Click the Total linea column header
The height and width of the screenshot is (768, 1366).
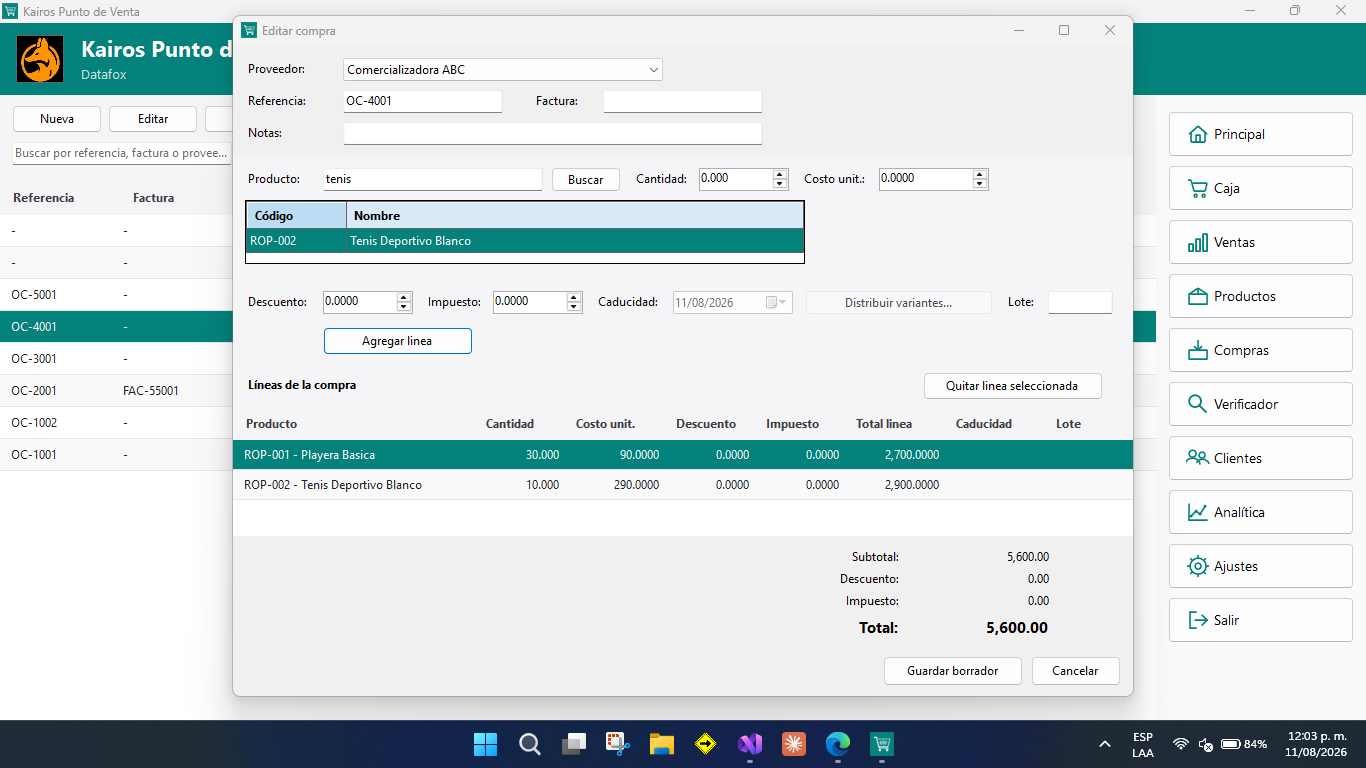(884, 424)
